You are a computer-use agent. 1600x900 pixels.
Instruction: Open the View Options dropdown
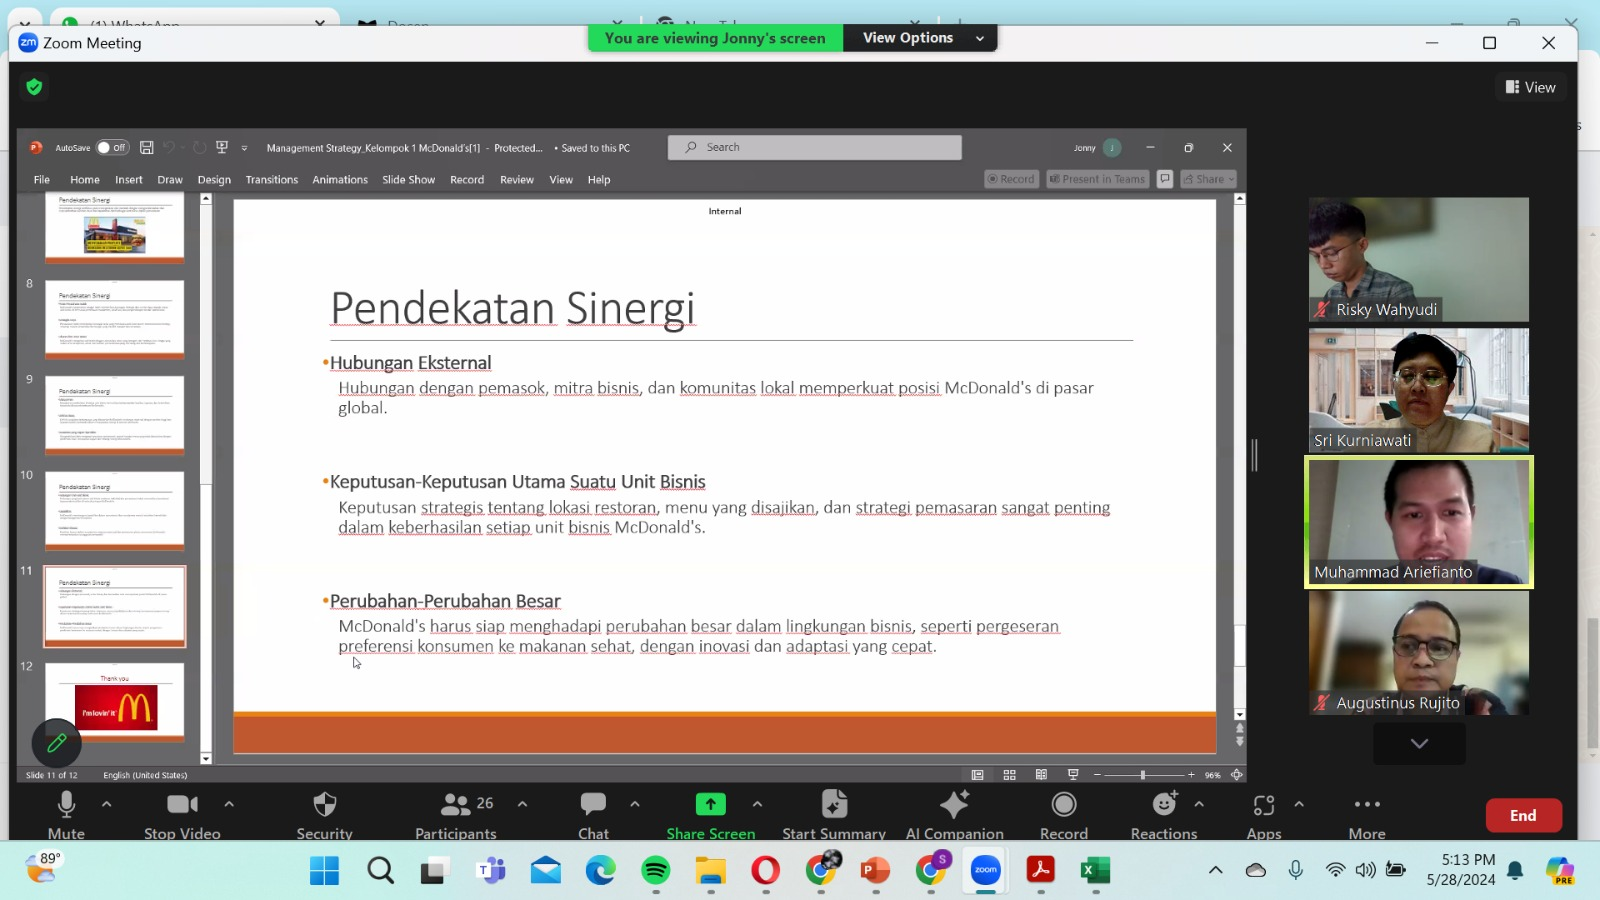click(x=920, y=38)
